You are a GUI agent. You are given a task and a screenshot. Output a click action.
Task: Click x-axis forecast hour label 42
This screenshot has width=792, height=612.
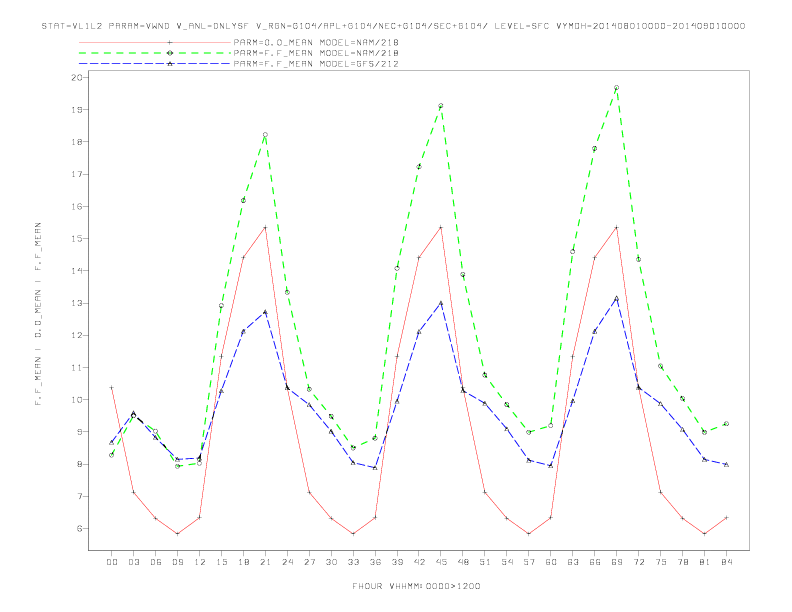419,562
